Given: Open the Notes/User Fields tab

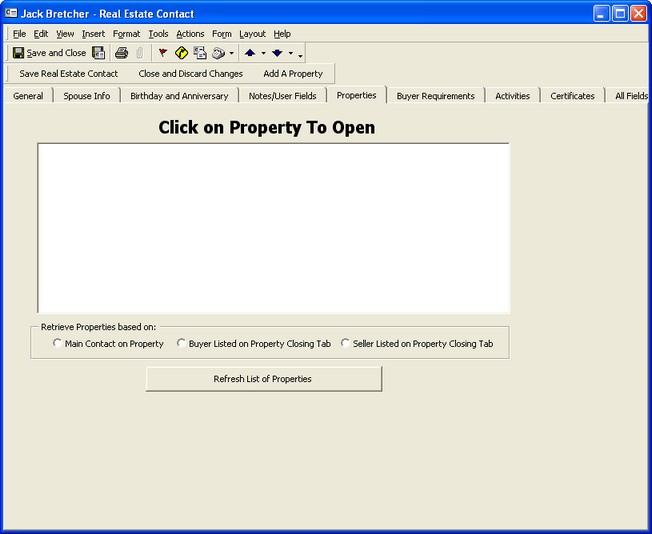Looking at the screenshot, I should pyautogui.click(x=282, y=96).
